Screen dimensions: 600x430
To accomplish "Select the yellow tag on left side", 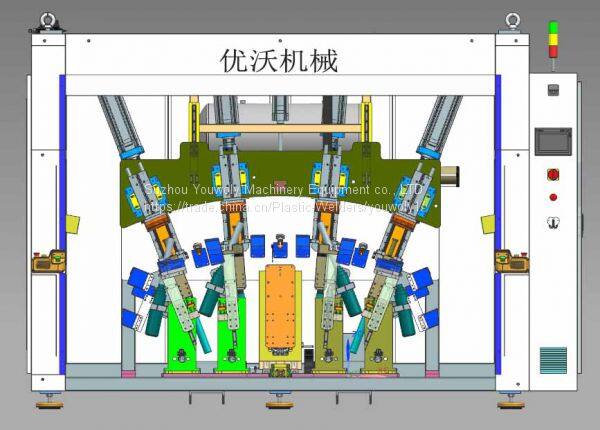I will coord(71,222).
